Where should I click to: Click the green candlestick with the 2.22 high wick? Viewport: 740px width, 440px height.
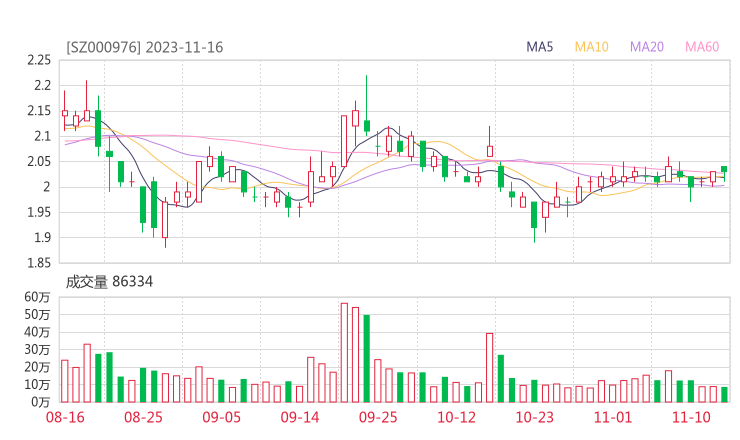367,106
